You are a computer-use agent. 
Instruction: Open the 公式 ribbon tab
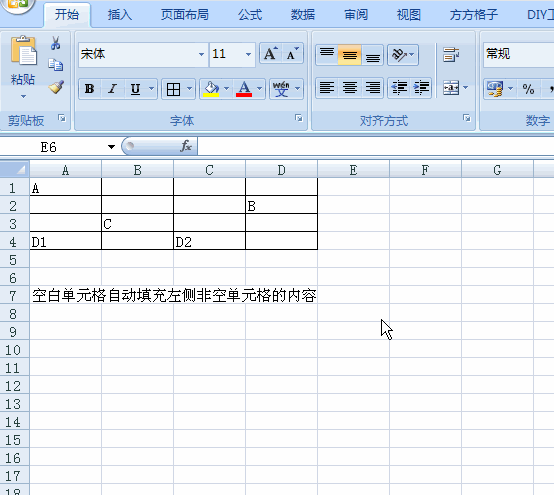click(250, 15)
